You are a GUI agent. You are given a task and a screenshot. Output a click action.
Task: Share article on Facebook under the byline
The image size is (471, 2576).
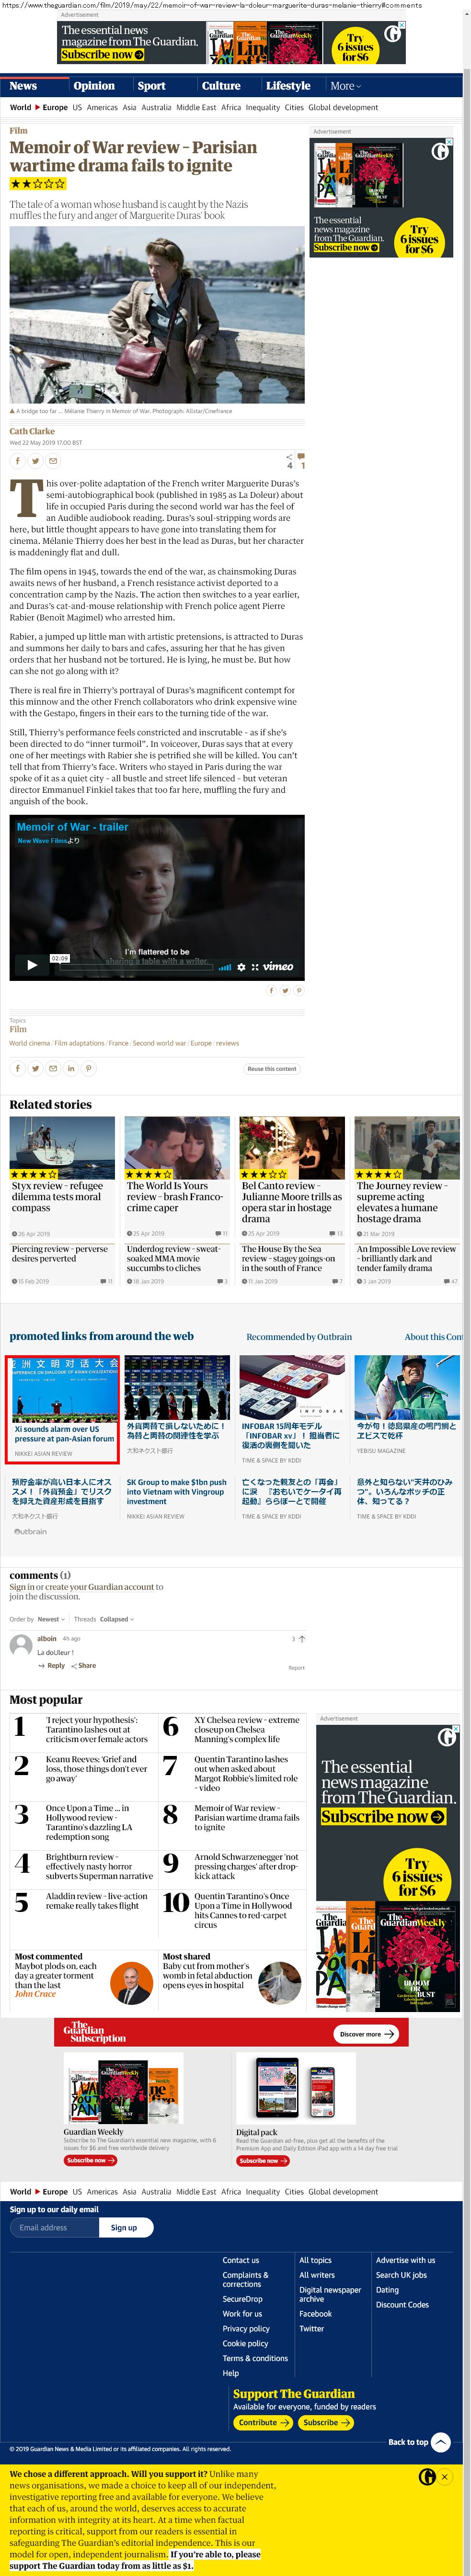pyautogui.click(x=17, y=461)
